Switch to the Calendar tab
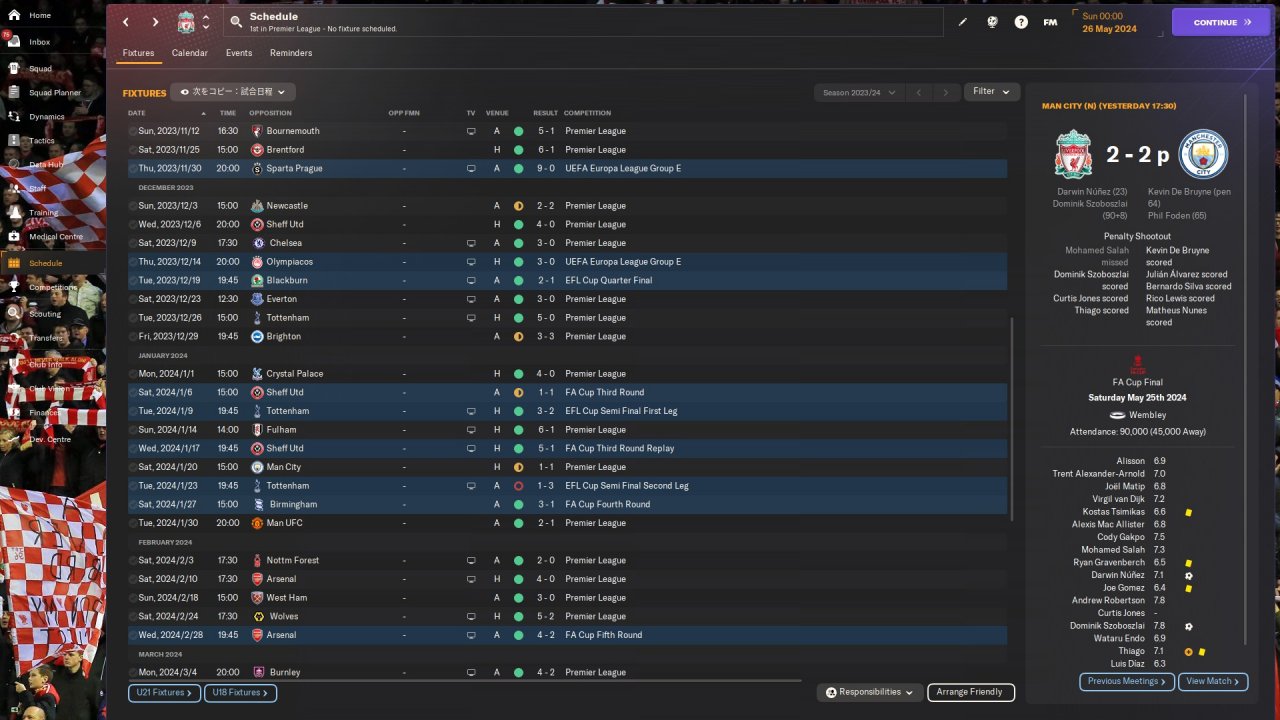Viewport: 1280px width, 720px height. pos(190,53)
